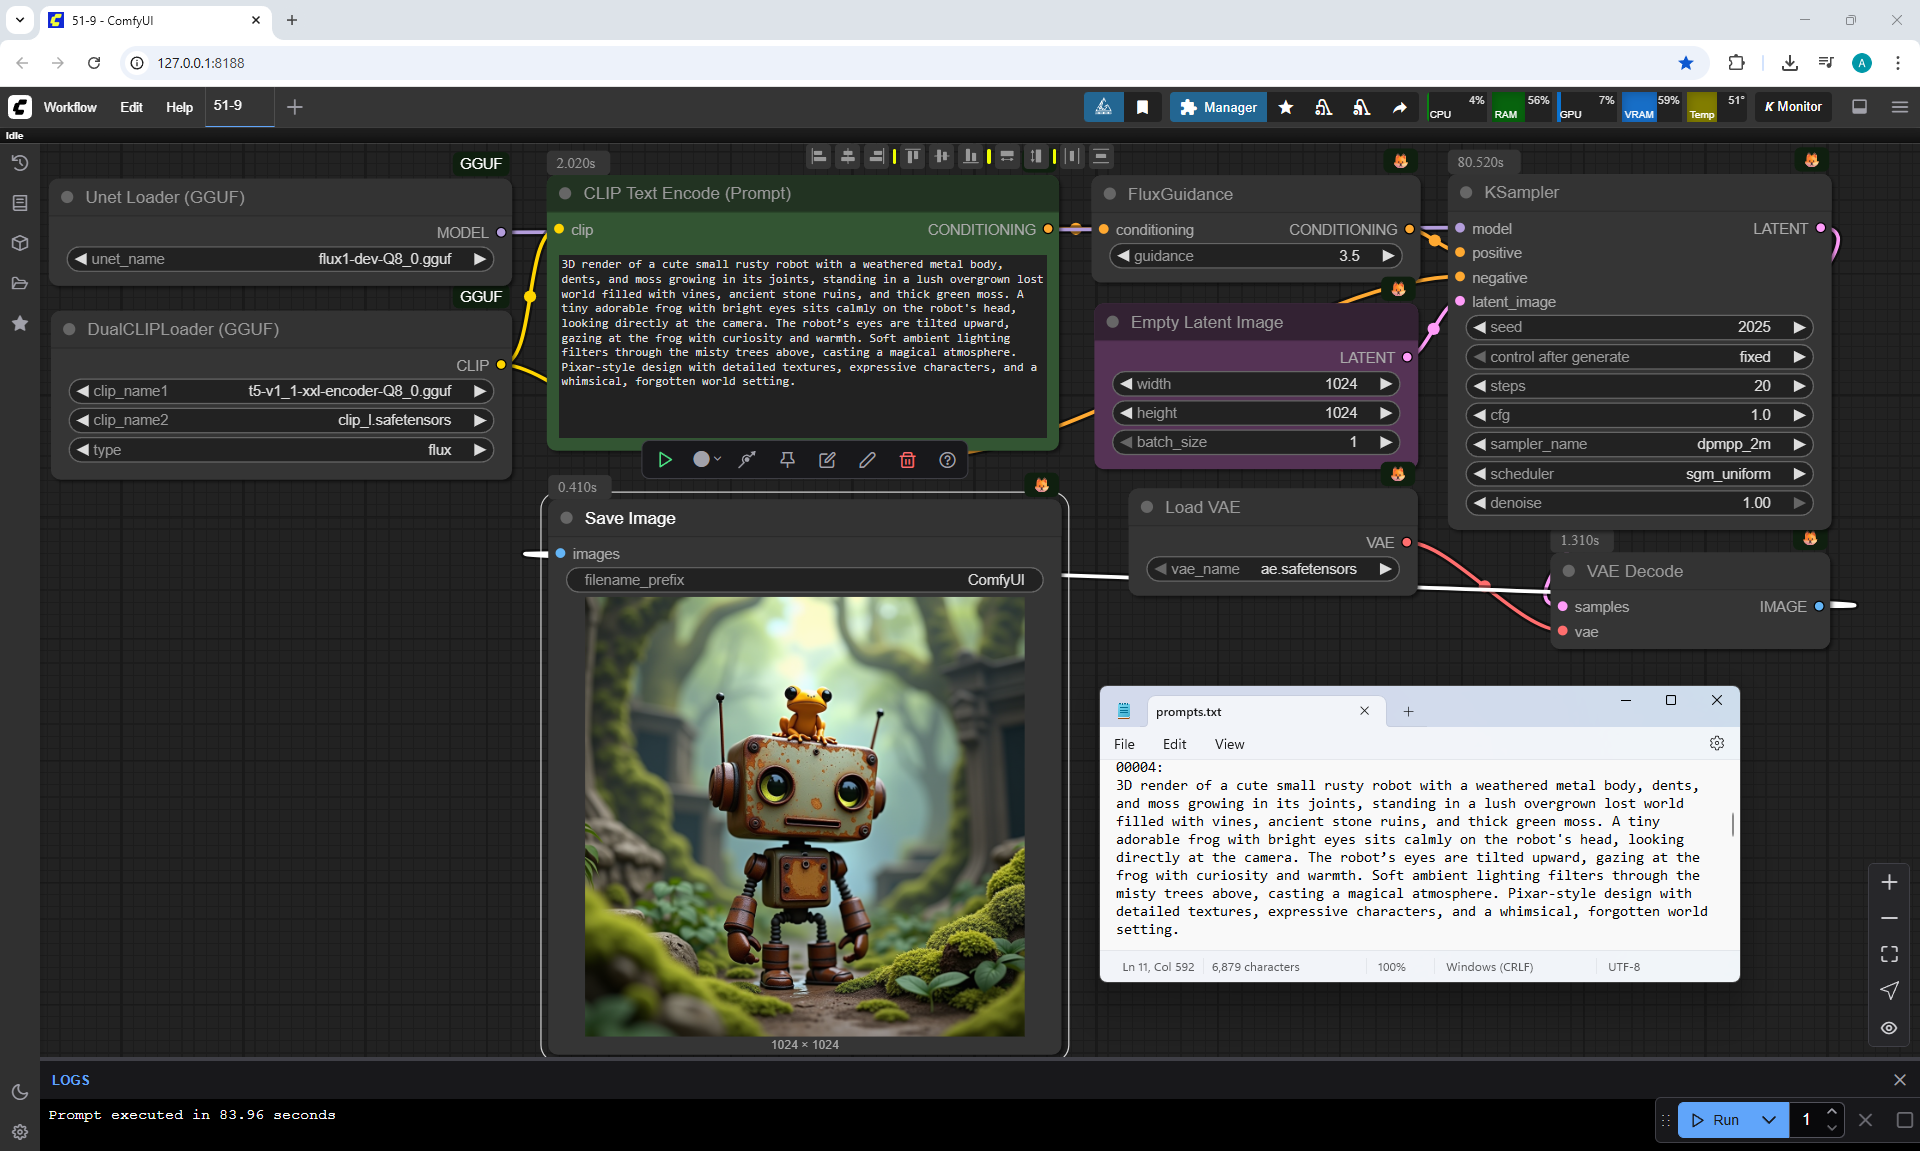Viewport: 1920px width, 1151px height.
Task: Click the share arrow icon in top bar
Action: pyautogui.click(x=1400, y=107)
